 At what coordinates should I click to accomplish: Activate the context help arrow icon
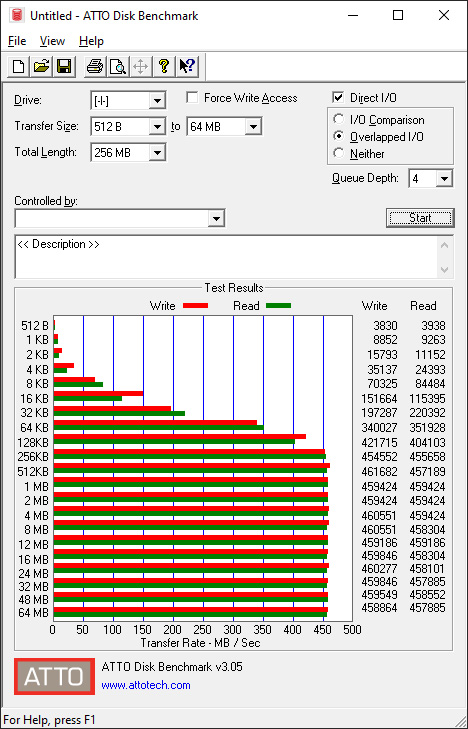[188, 66]
